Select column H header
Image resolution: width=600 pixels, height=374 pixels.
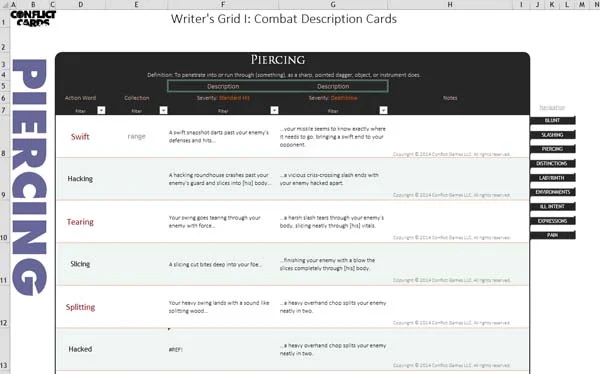[450, 5]
